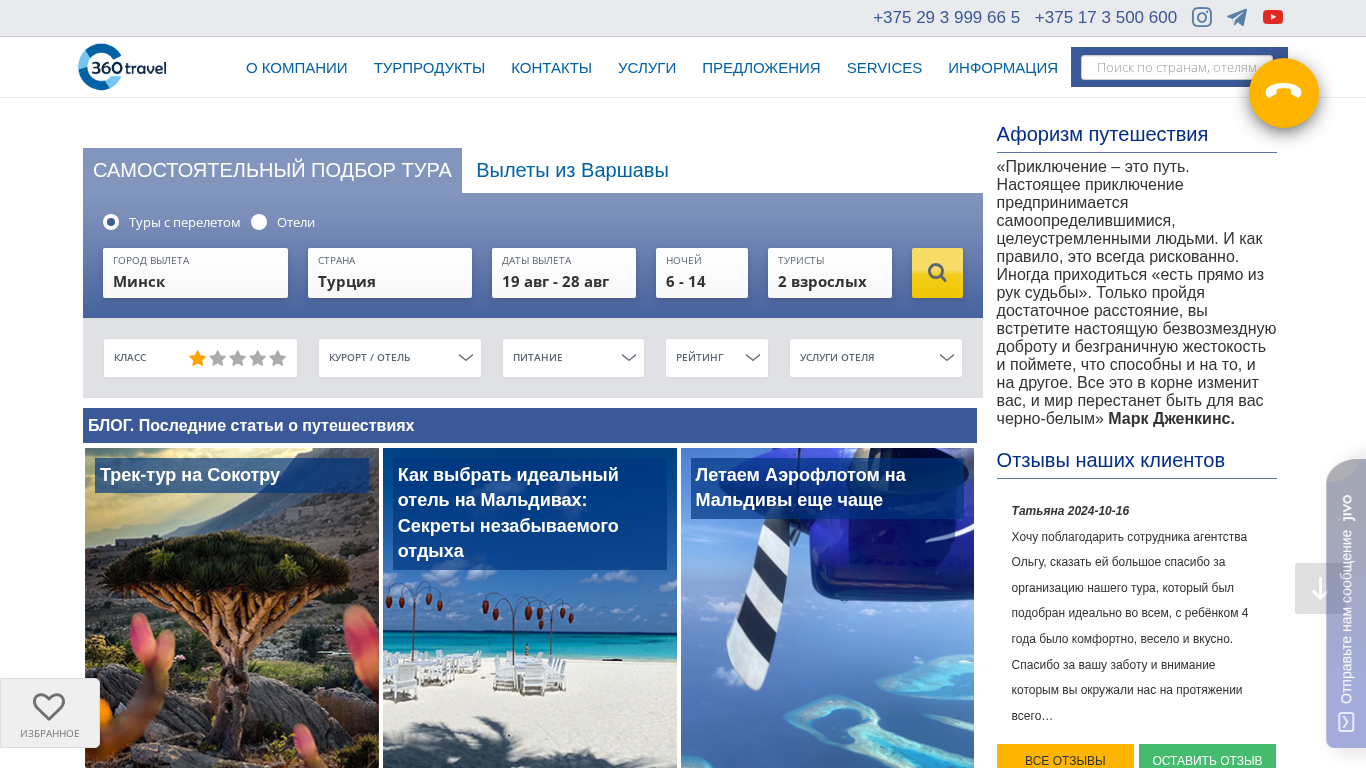Expand the Питание dropdown
The height and width of the screenshot is (768, 1366).
pos(573,358)
